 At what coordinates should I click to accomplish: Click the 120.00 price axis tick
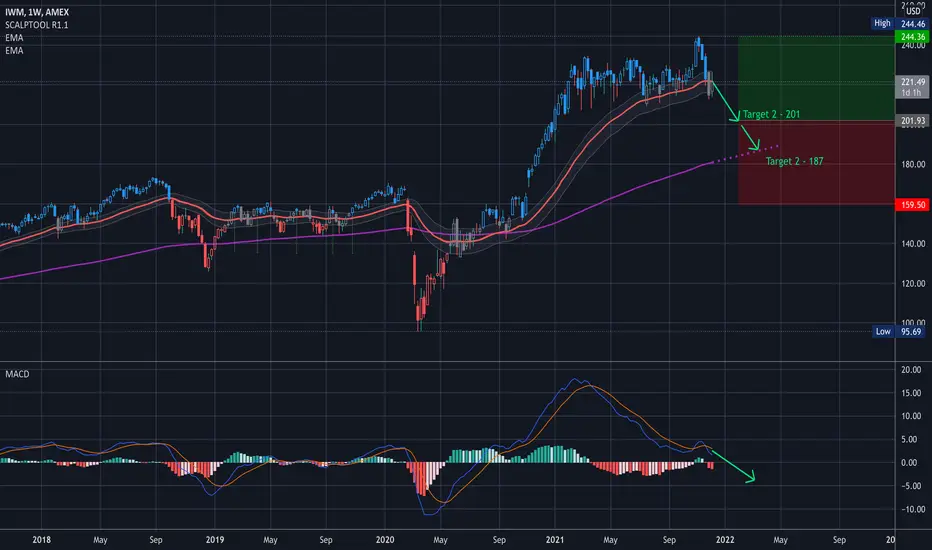point(913,283)
